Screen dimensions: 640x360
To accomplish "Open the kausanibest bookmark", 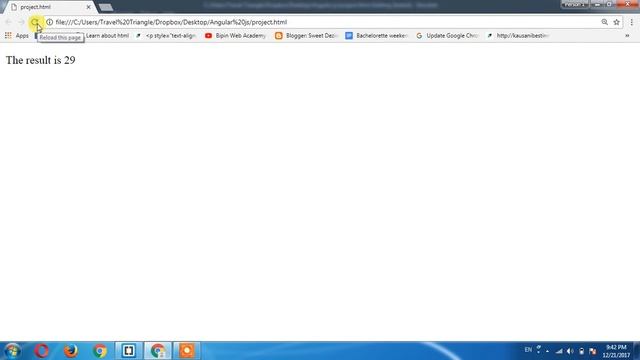I will pyautogui.click(x=518, y=36).
